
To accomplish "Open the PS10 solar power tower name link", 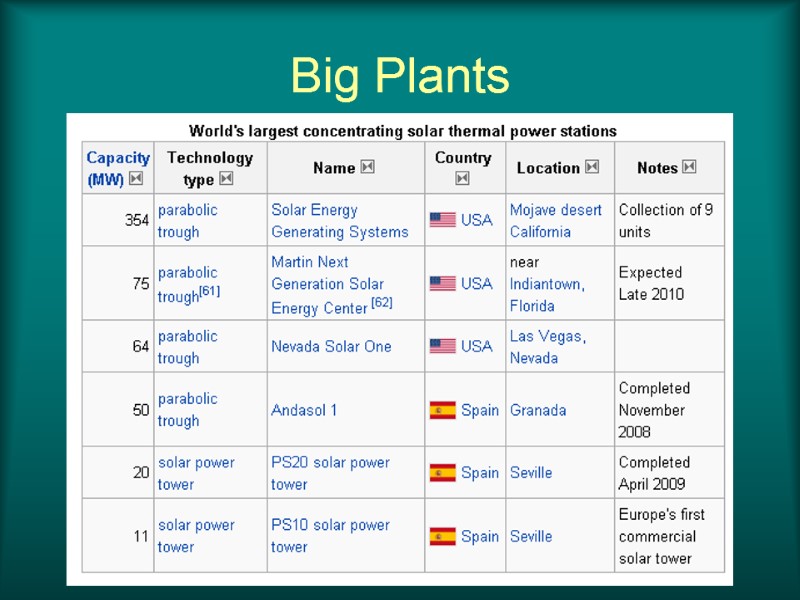I will (x=330, y=536).
